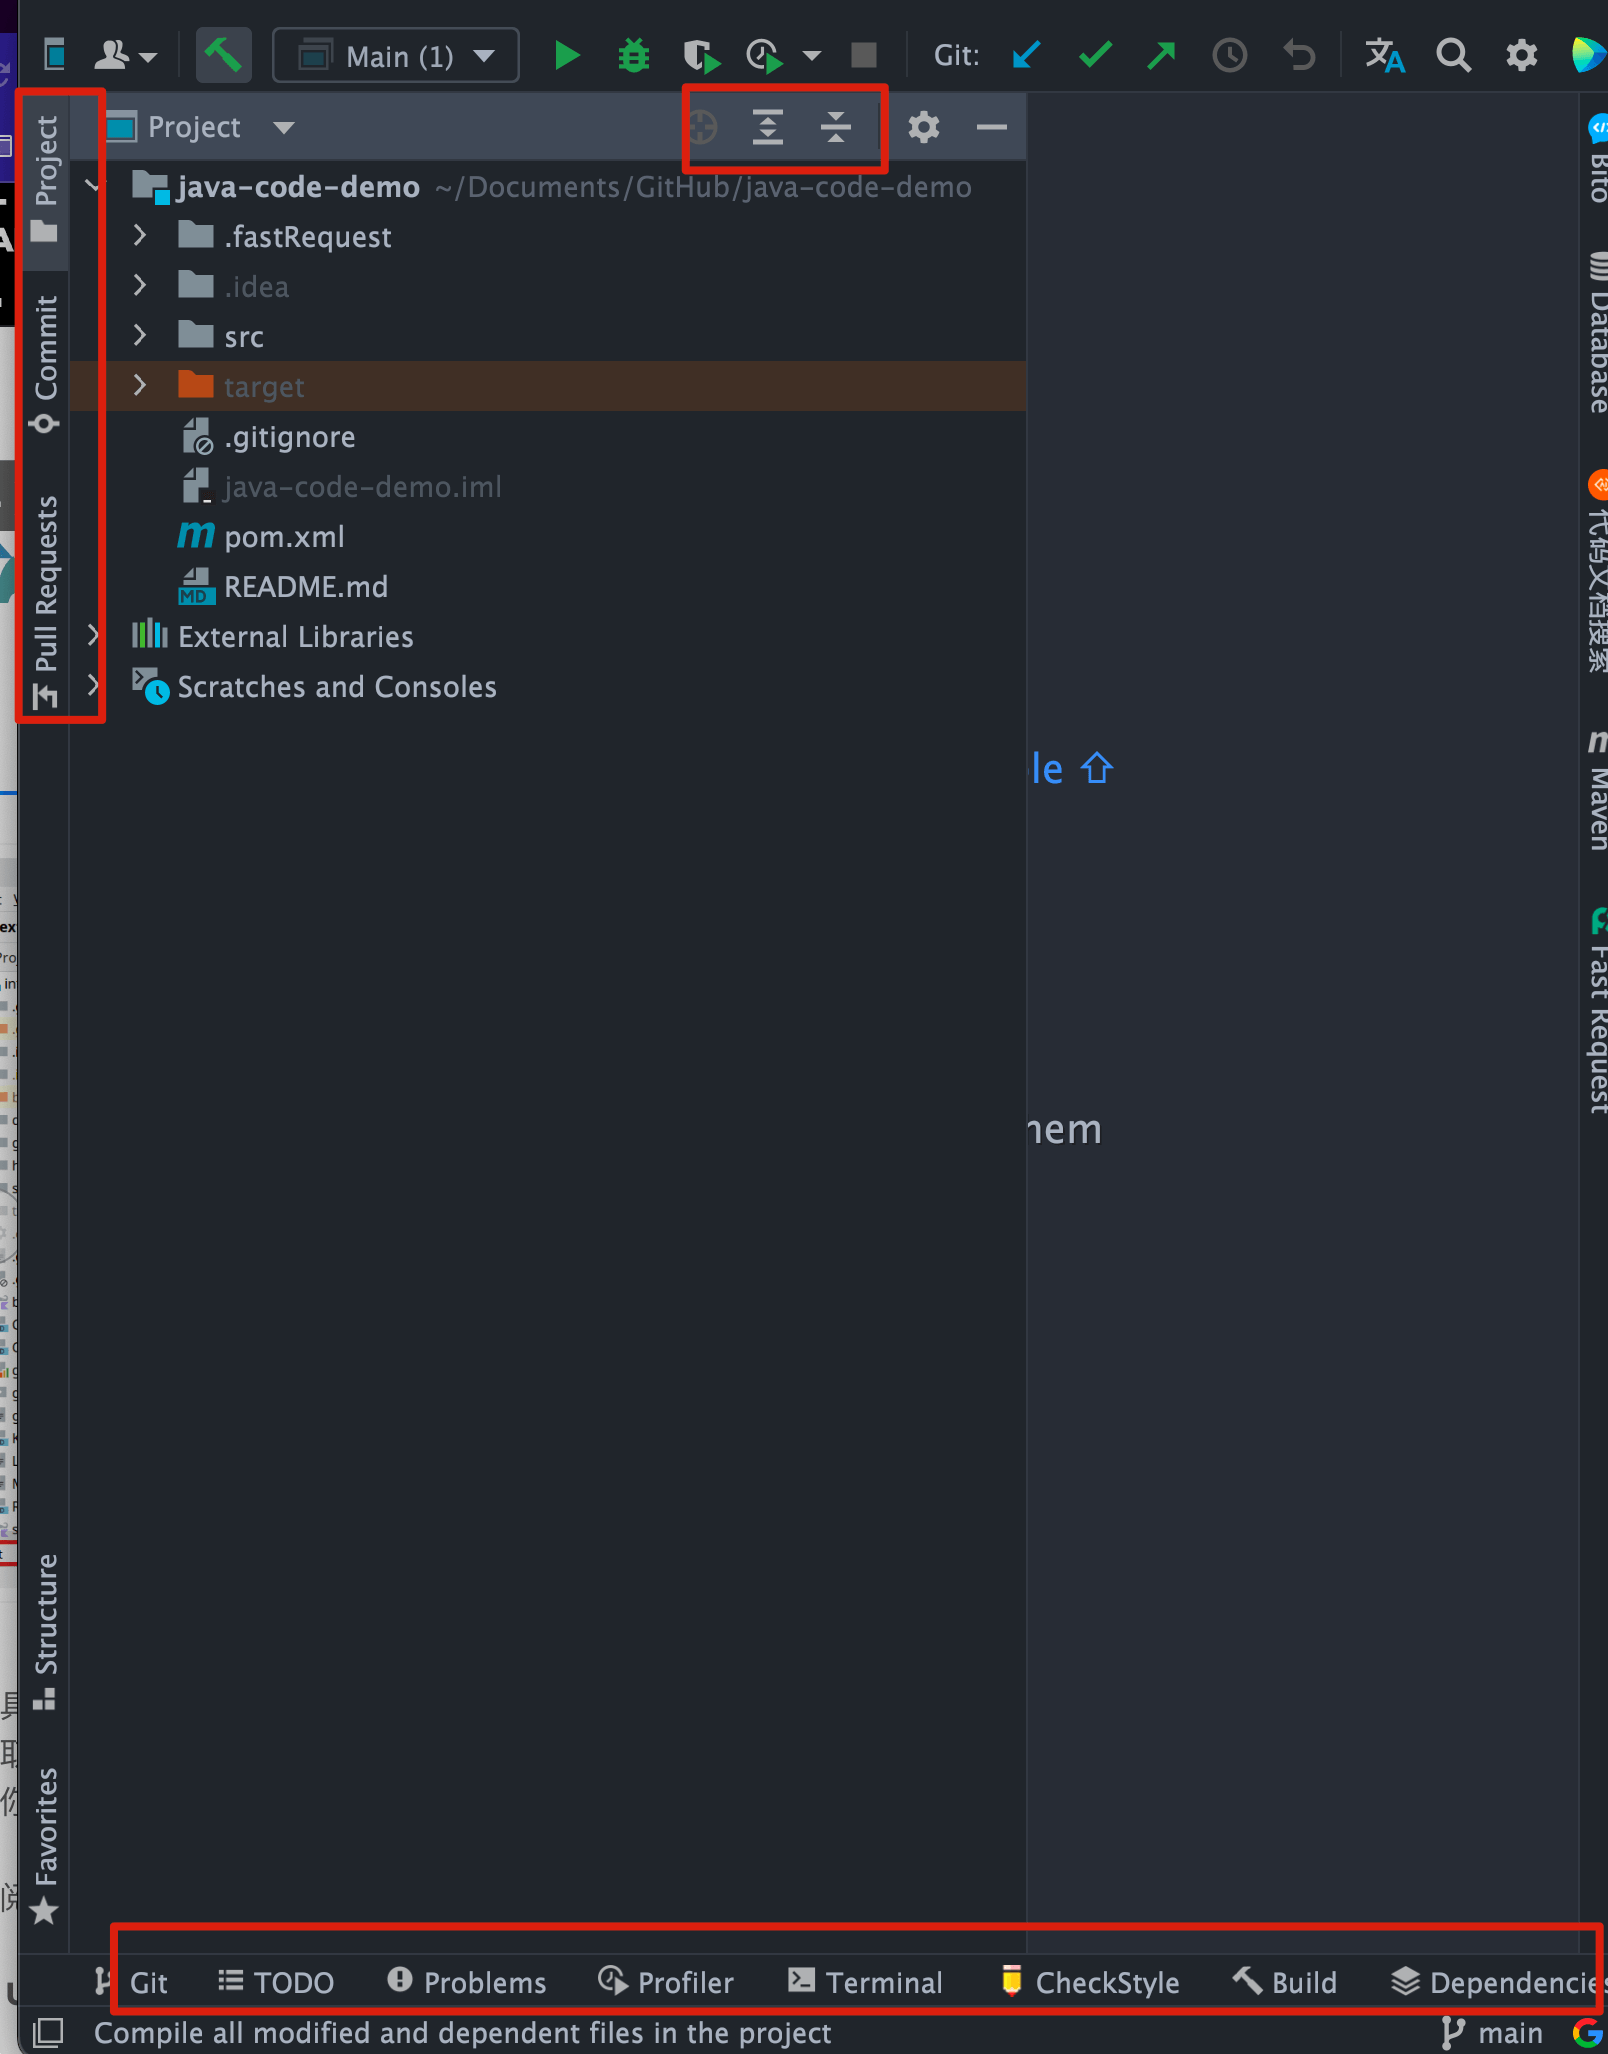
Task: Toggle the Structure tool window
Action: [x=45, y=1630]
